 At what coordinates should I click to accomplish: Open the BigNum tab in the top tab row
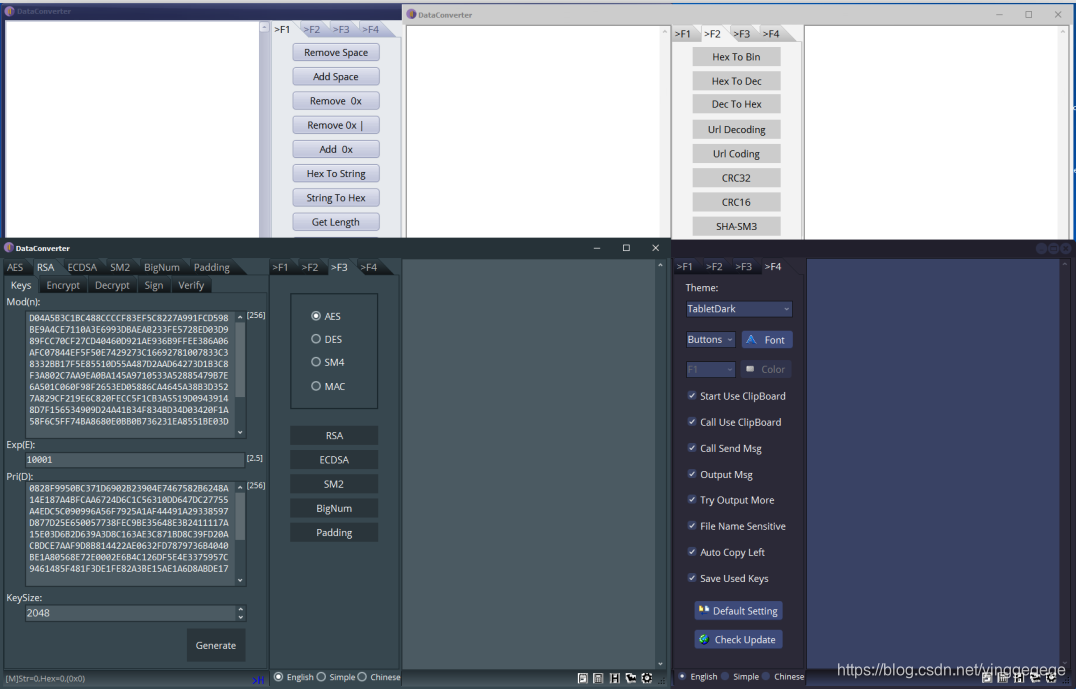[162, 267]
